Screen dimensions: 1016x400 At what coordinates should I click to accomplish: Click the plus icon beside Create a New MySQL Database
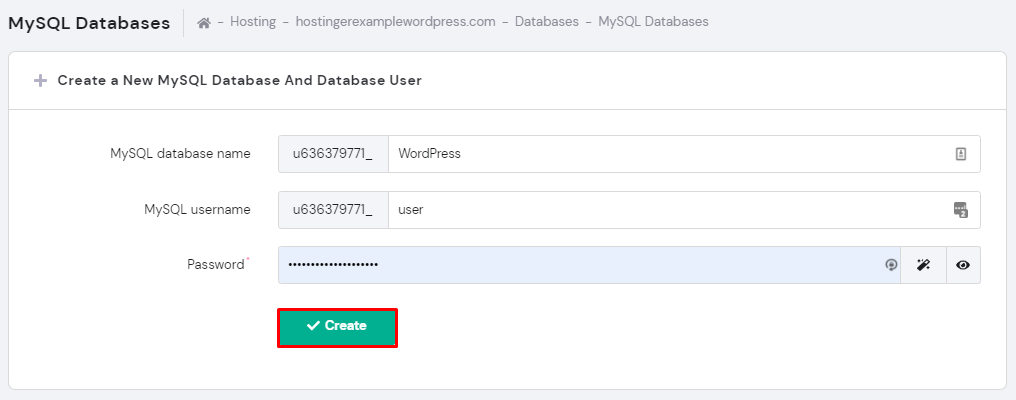pos(41,81)
